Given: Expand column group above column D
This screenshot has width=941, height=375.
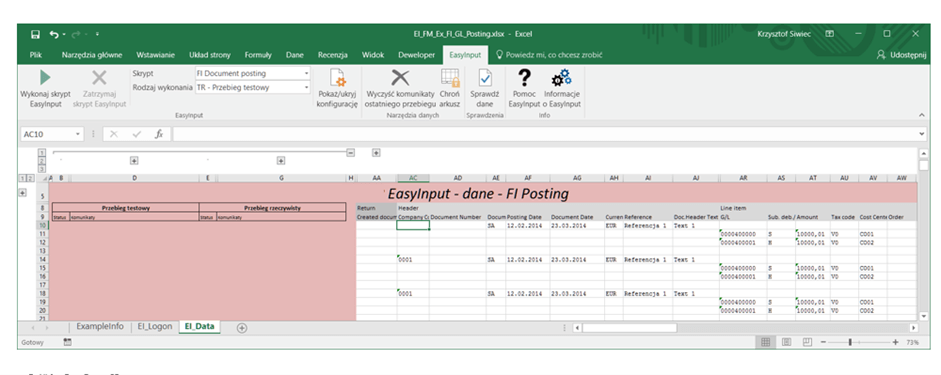Looking at the screenshot, I should 134,161.
